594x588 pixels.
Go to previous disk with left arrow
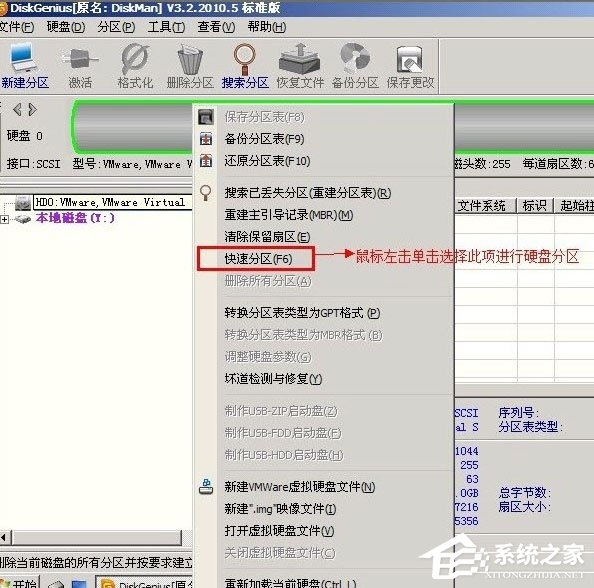17,109
